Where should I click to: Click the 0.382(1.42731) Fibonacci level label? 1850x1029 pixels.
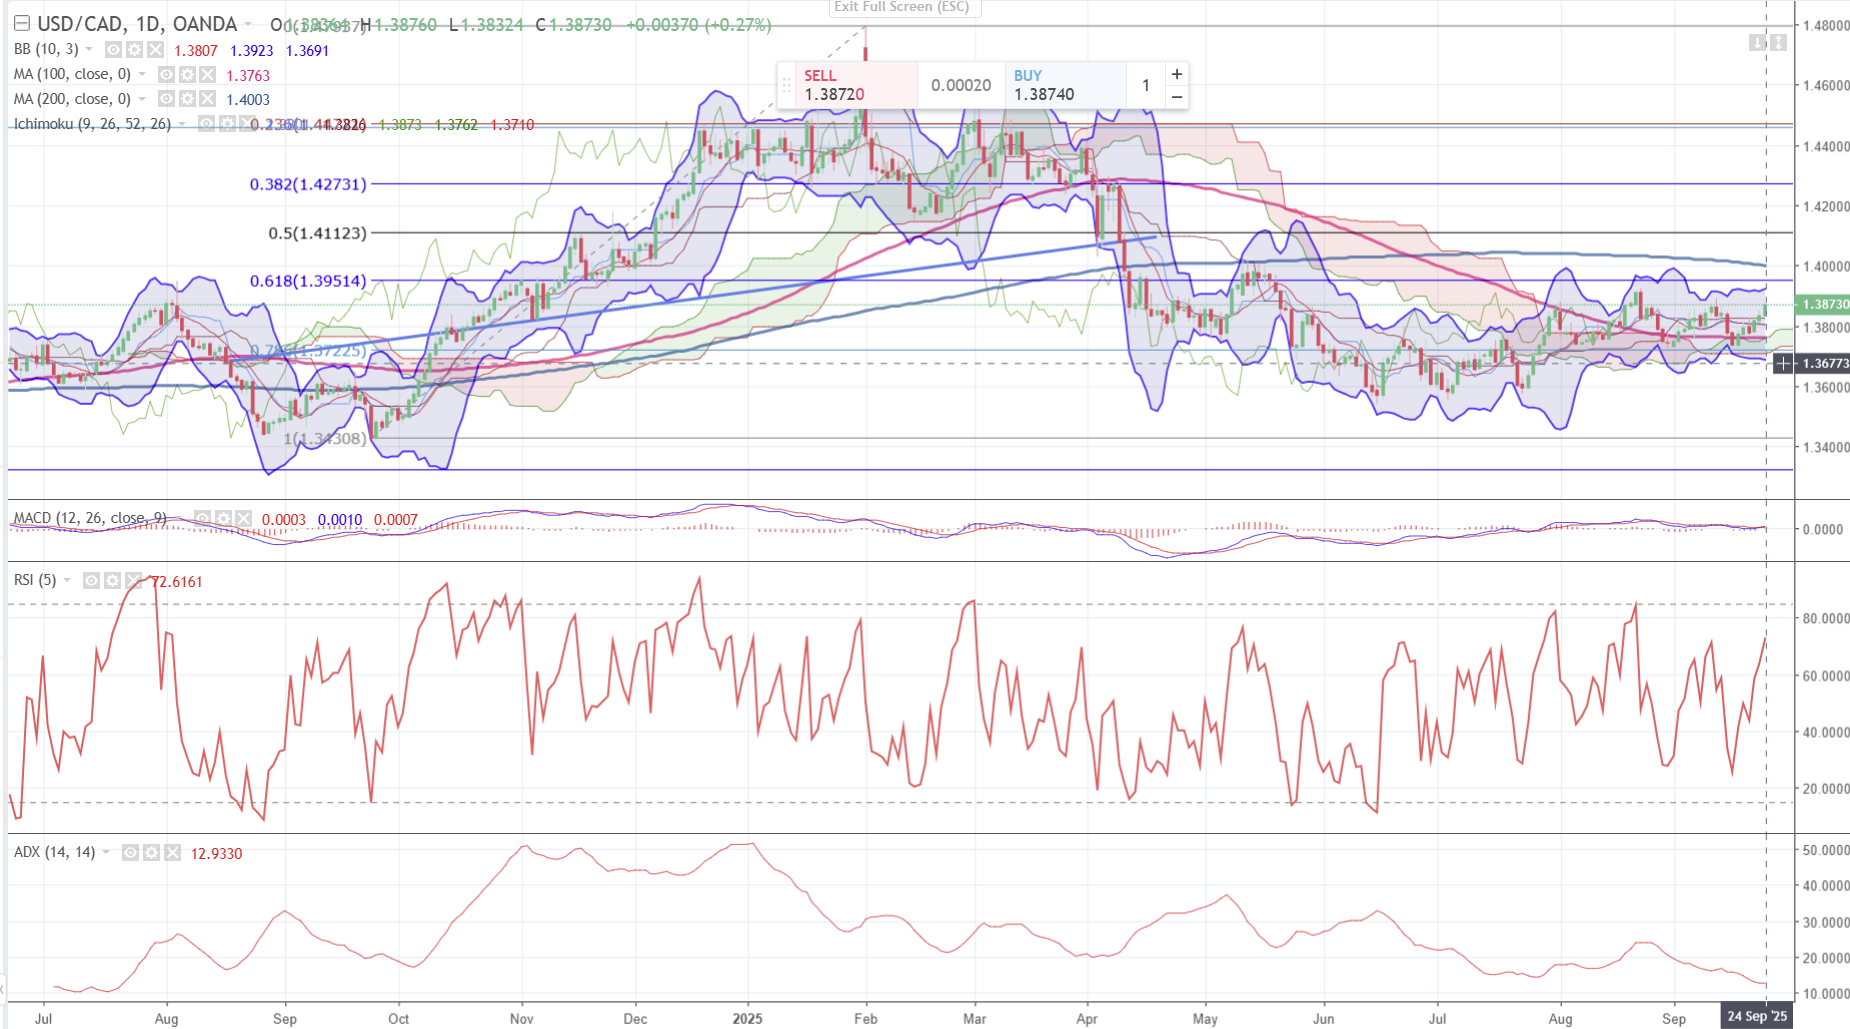(308, 184)
